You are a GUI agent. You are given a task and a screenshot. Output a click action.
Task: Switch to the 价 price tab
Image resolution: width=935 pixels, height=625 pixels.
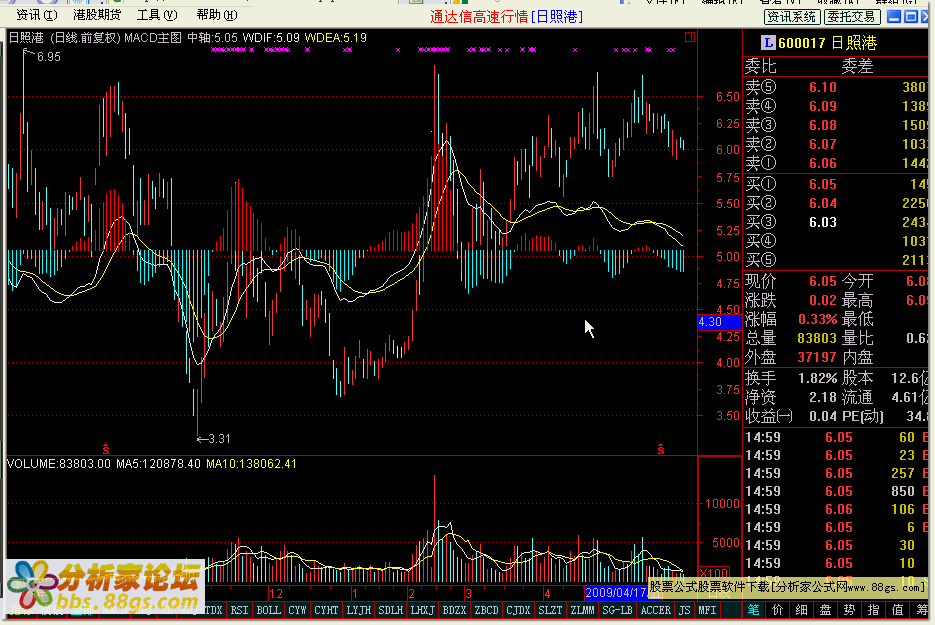coord(778,609)
